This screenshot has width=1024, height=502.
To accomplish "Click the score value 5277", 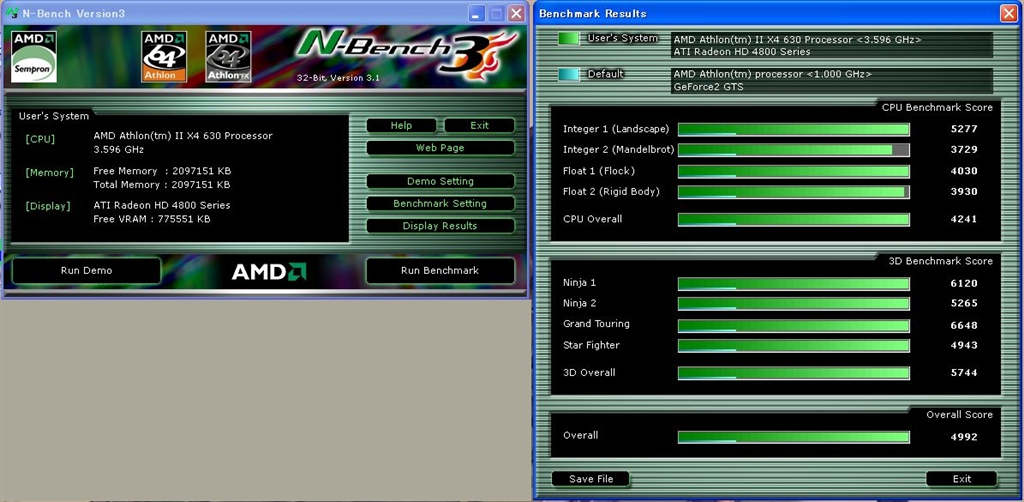I will (x=964, y=129).
